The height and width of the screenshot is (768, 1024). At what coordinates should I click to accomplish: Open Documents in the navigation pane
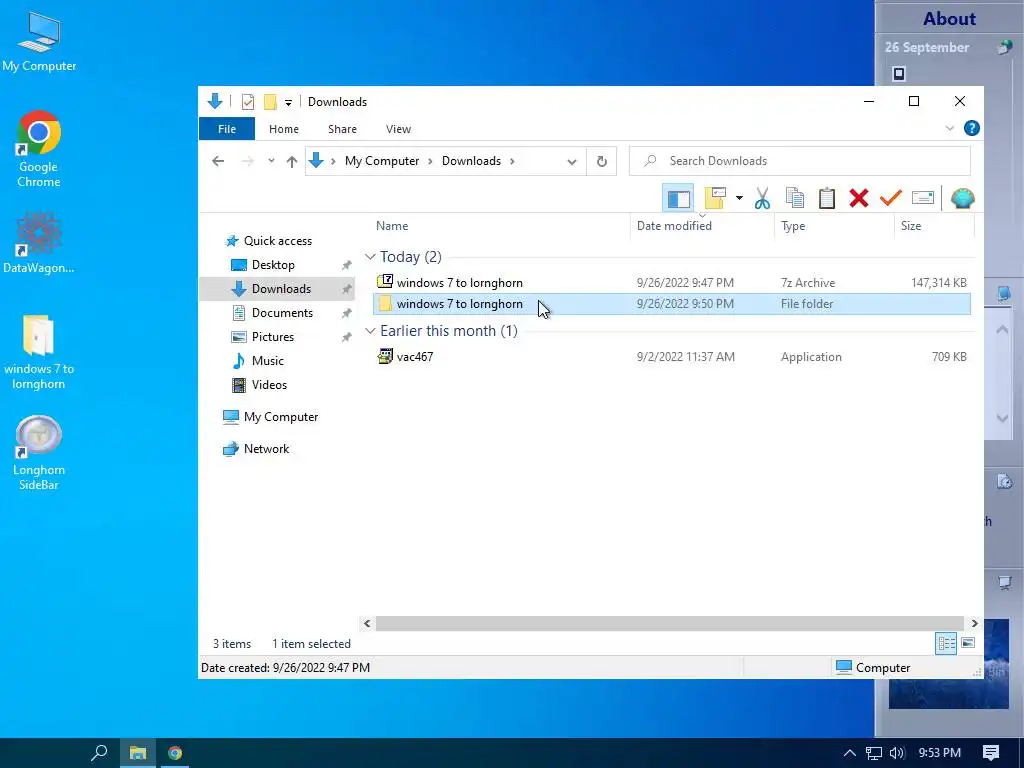click(x=282, y=313)
